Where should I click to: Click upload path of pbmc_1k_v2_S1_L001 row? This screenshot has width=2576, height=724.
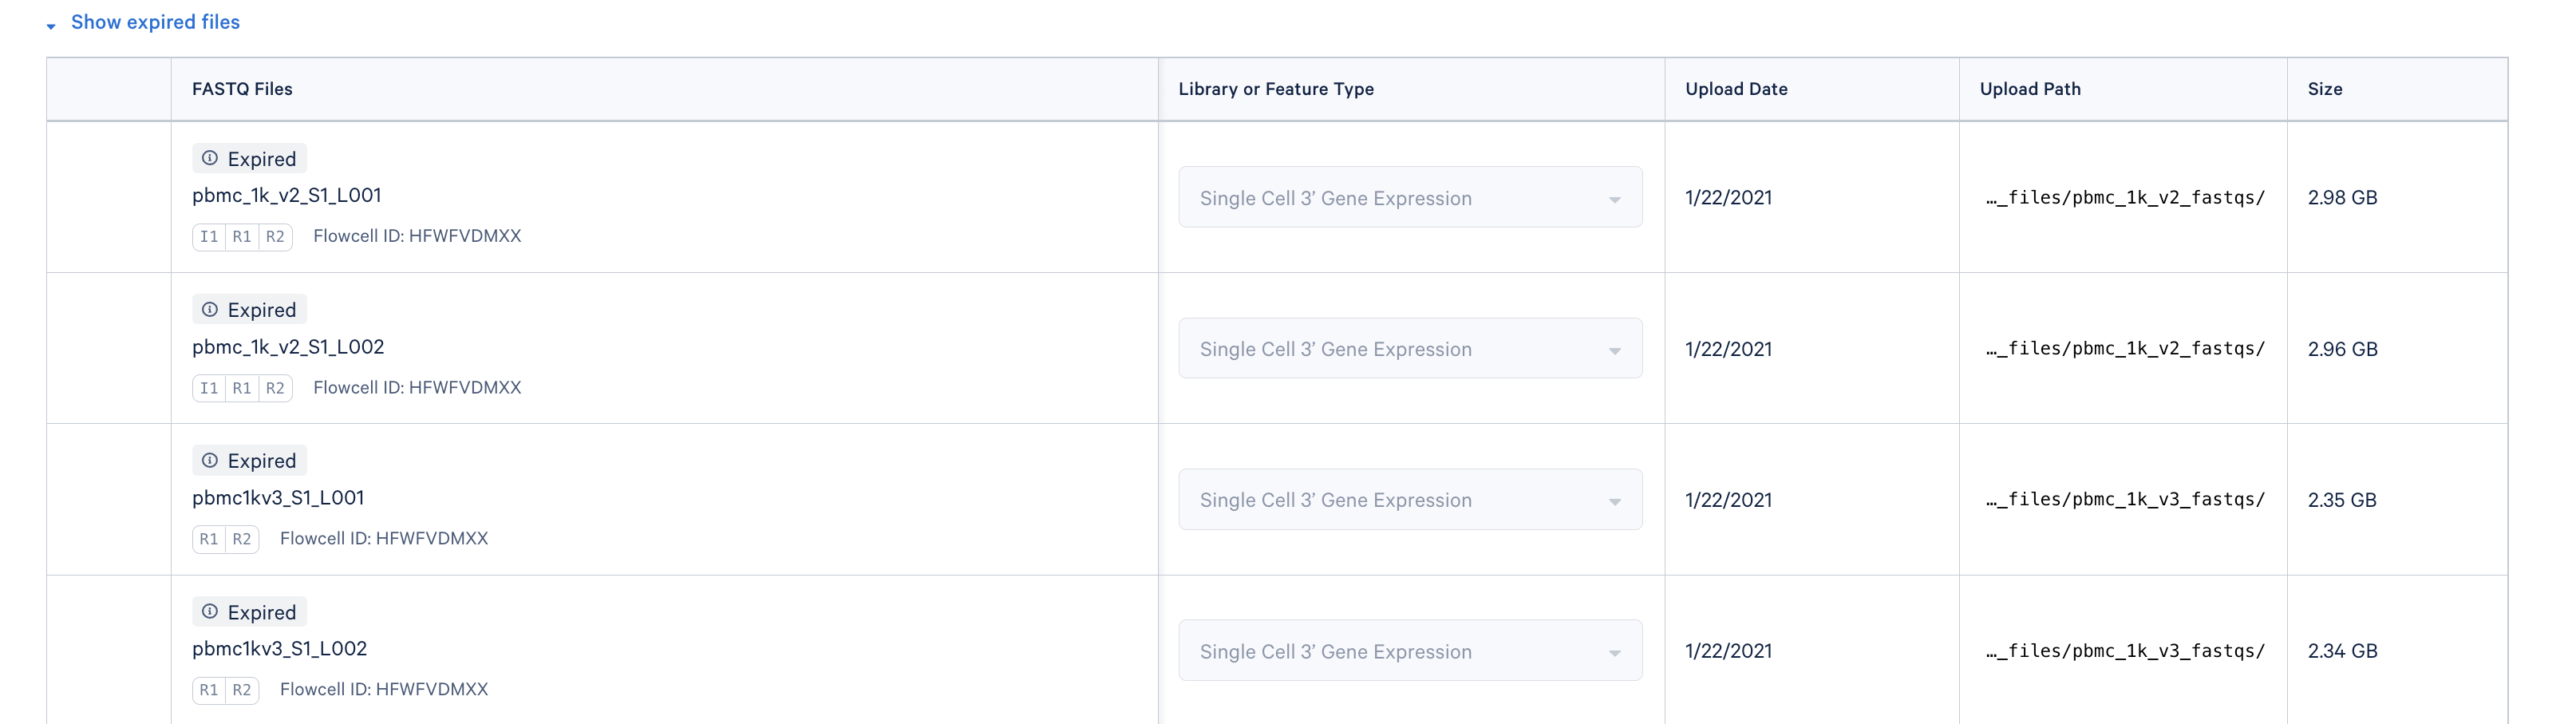tap(2125, 198)
